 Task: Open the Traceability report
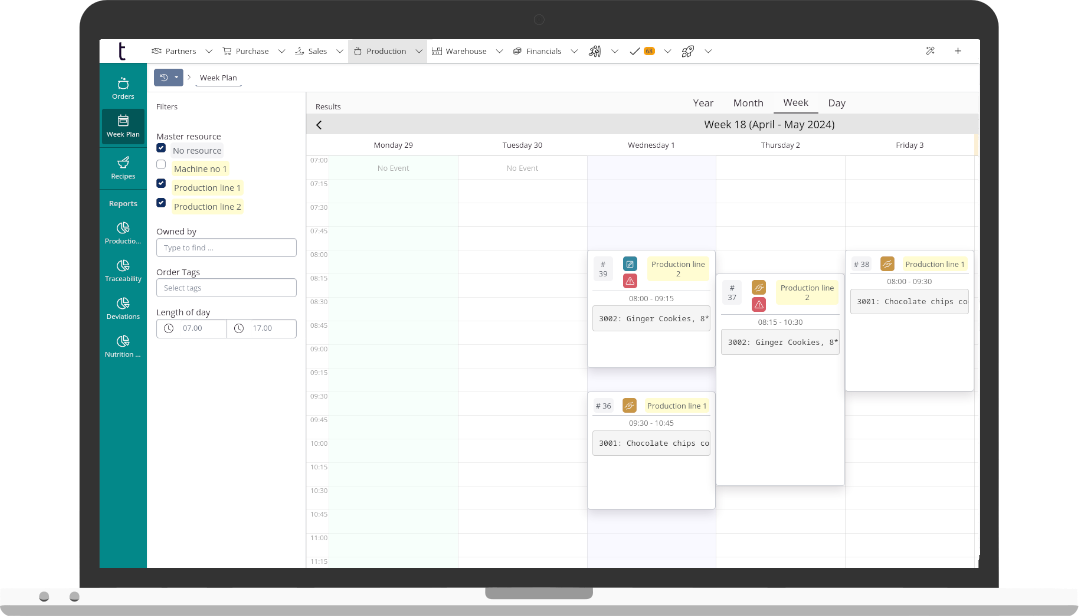122,271
